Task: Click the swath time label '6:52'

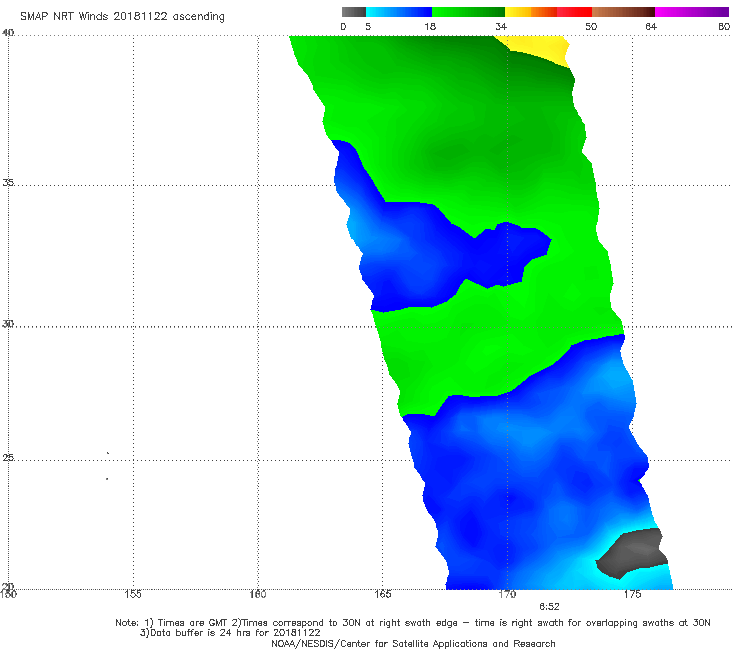Action: pos(549,607)
